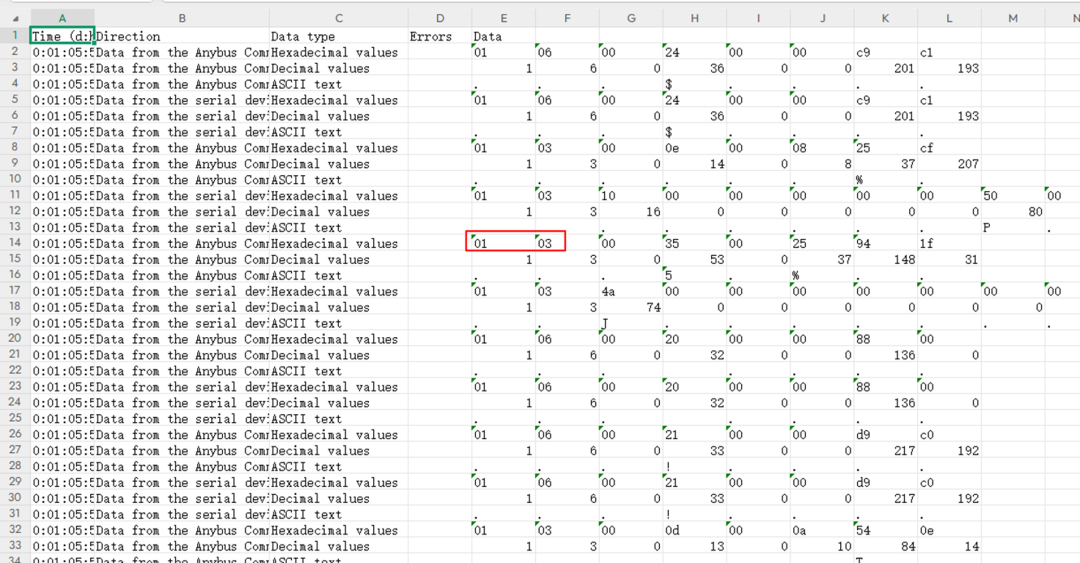Viewport: 1080px width, 563px height.
Task: Click the select-all corner triangle
Action: click(15, 18)
